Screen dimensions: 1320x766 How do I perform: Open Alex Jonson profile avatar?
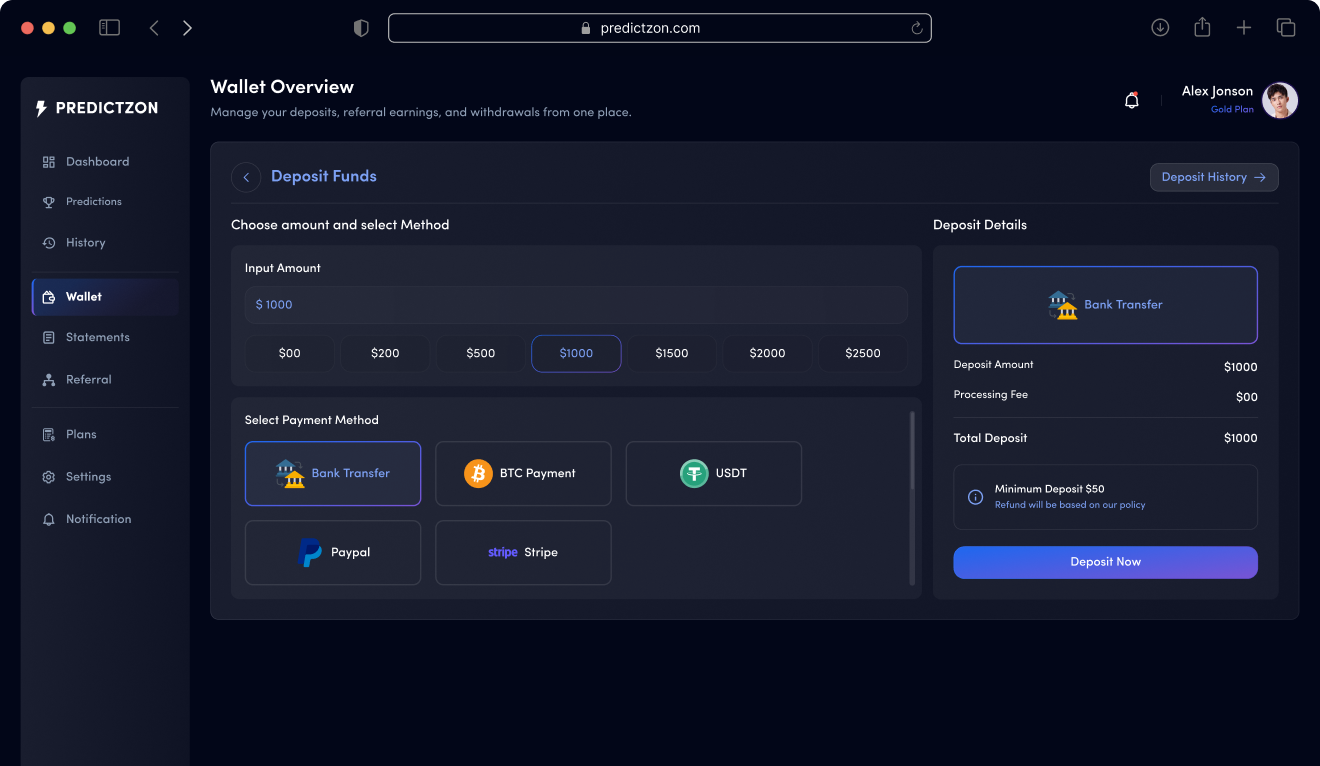1279,100
